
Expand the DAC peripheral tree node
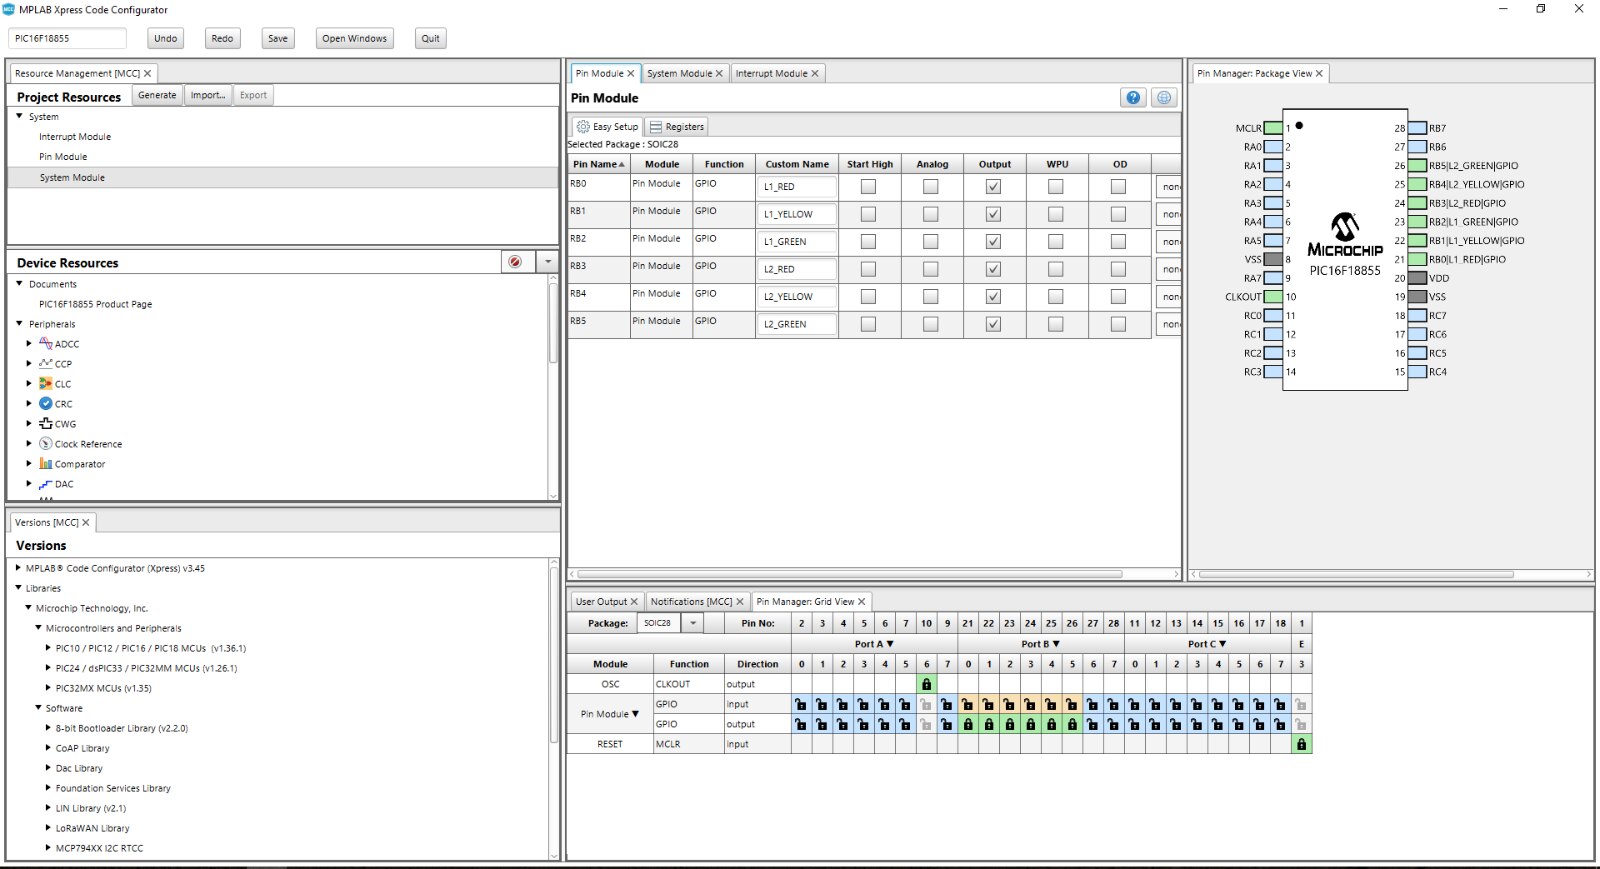tap(29, 484)
